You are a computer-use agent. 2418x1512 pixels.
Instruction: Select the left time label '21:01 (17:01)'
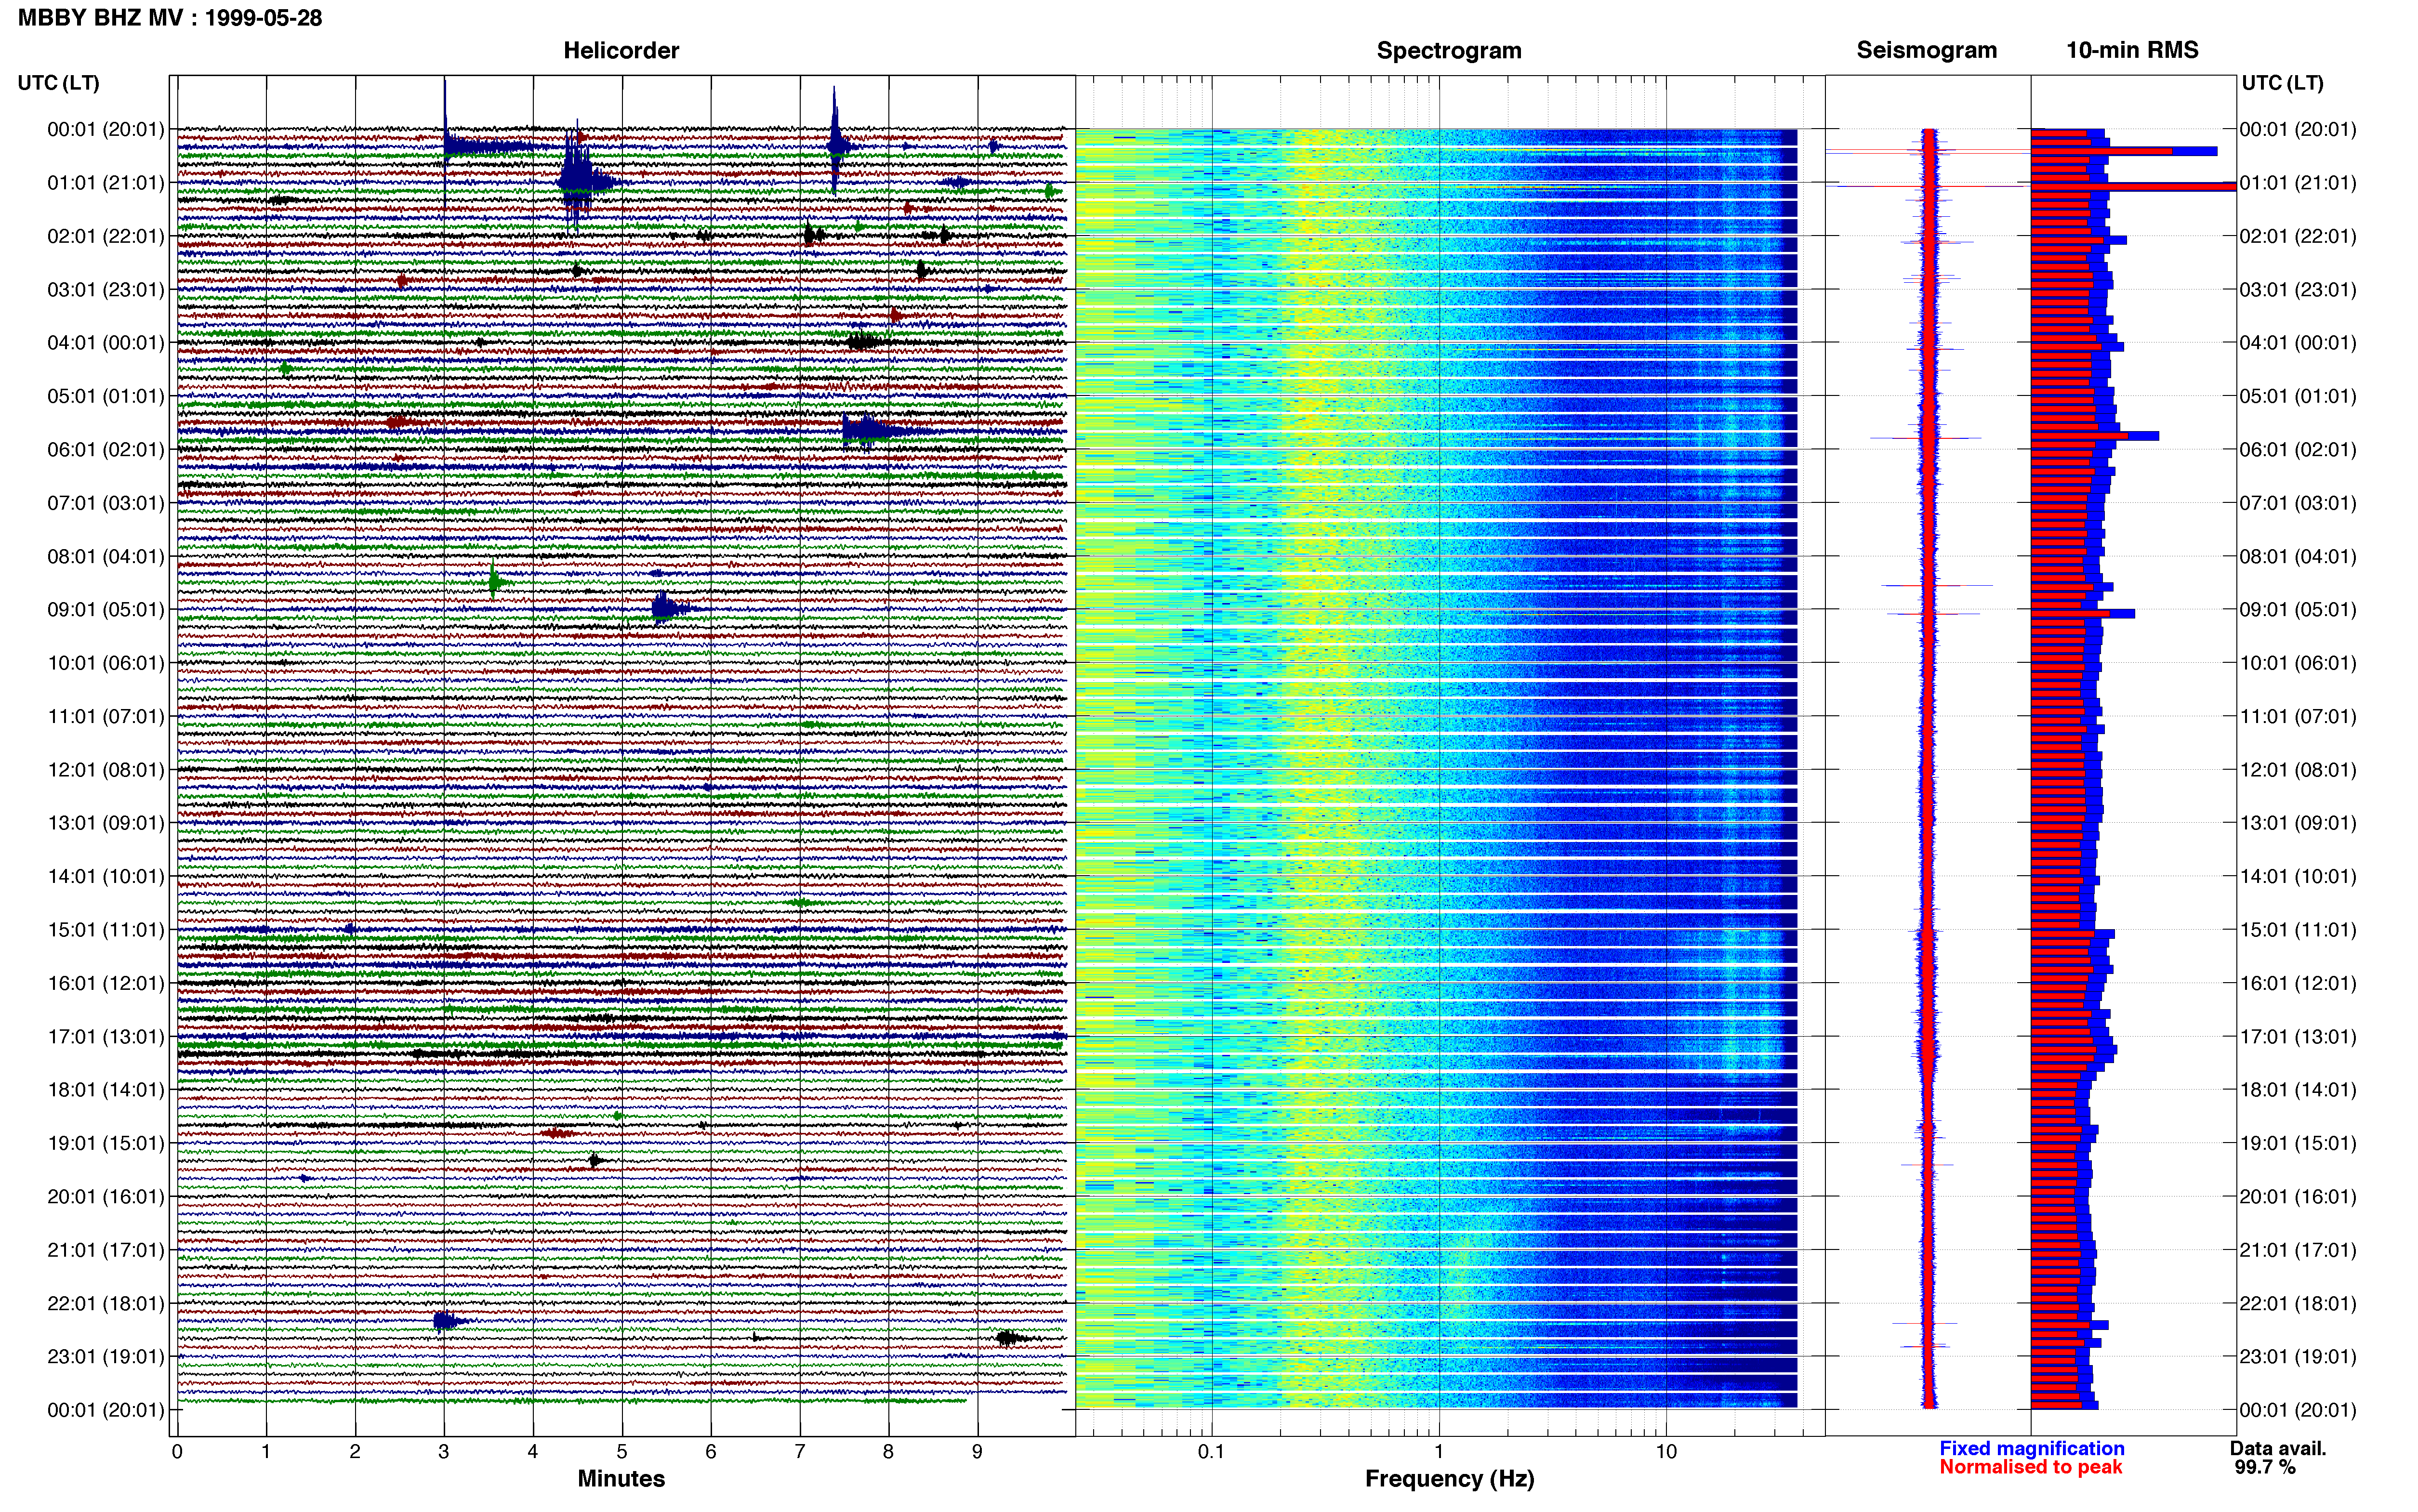pos(105,1250)
